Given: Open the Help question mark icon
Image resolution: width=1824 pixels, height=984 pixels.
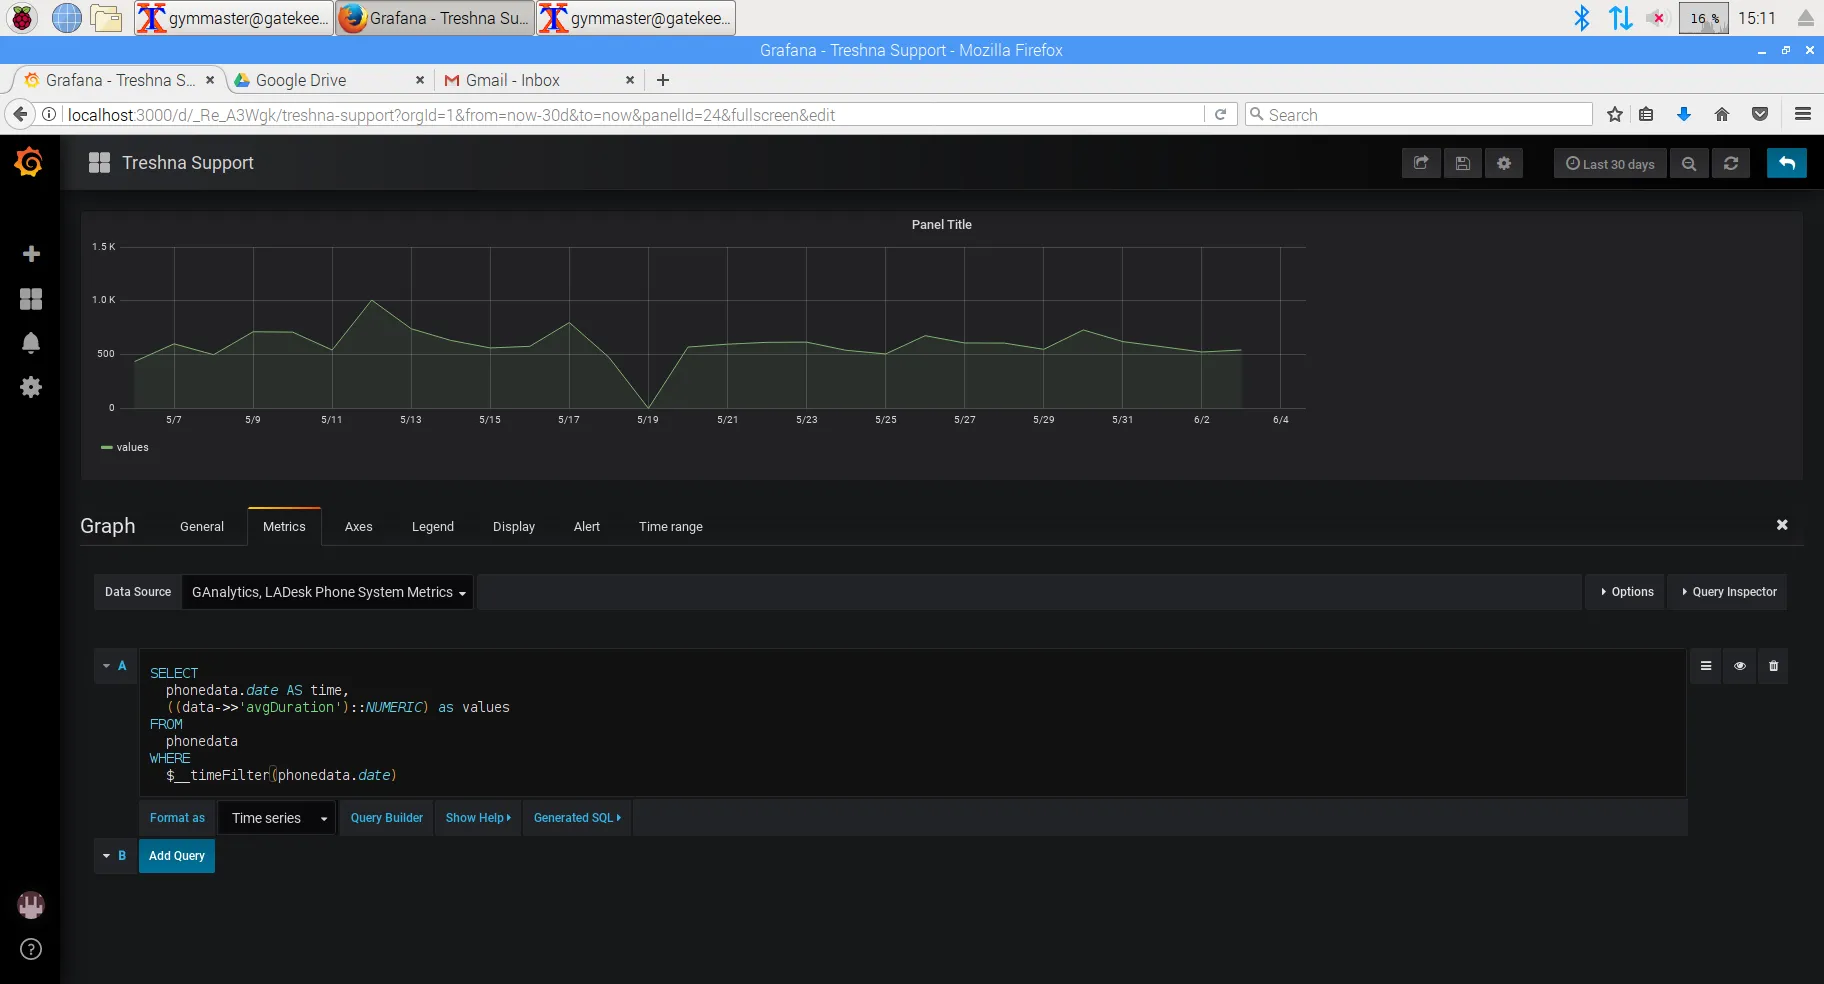Looking at the screenshot, I should pyautogui.click(x=31, y=949).
